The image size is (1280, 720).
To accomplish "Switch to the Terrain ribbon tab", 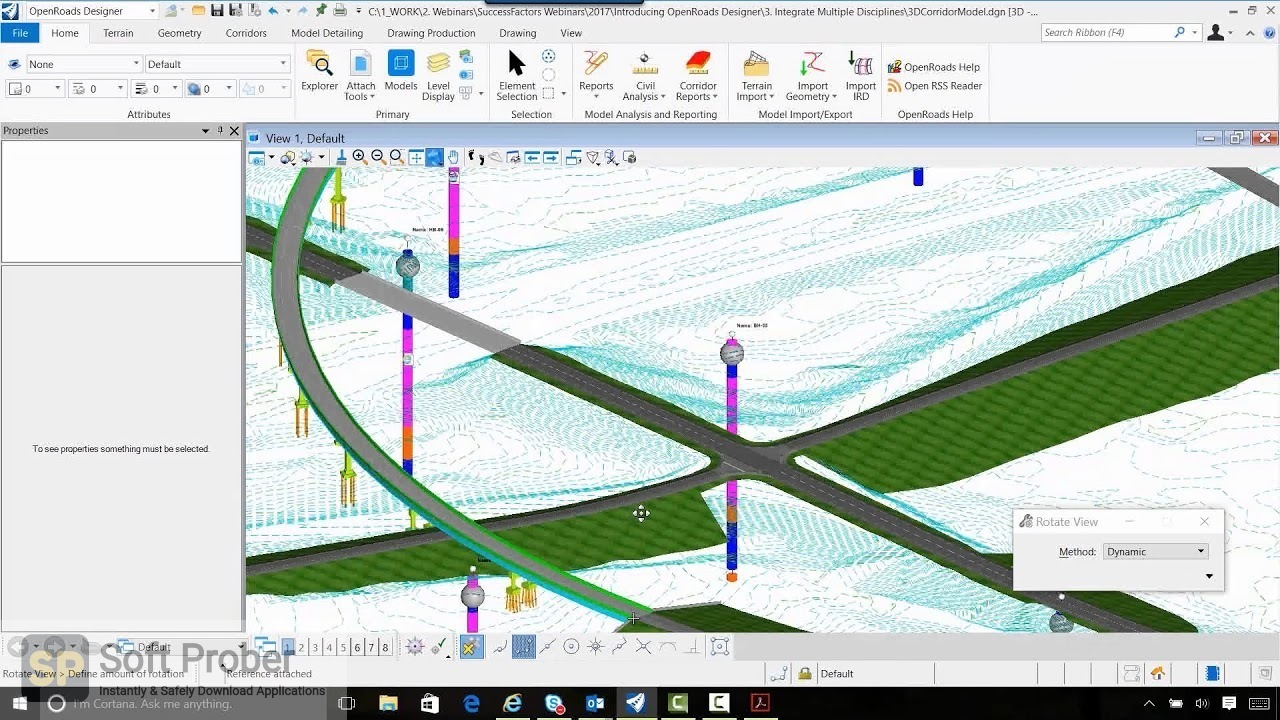I will click(118, 33).
